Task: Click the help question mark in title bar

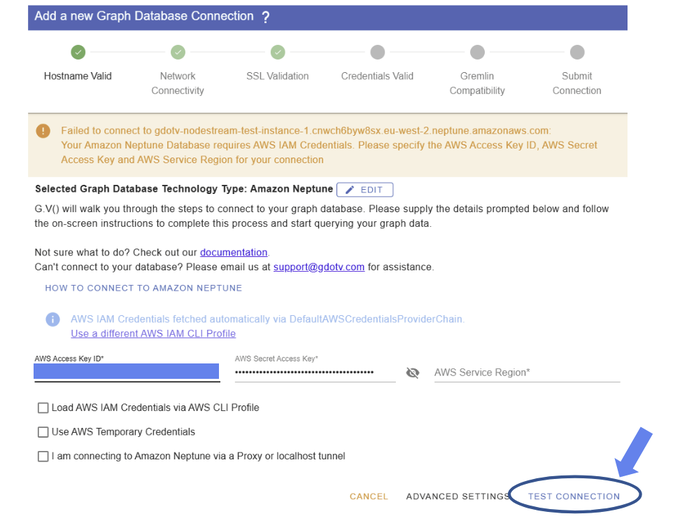Action: 265,17
